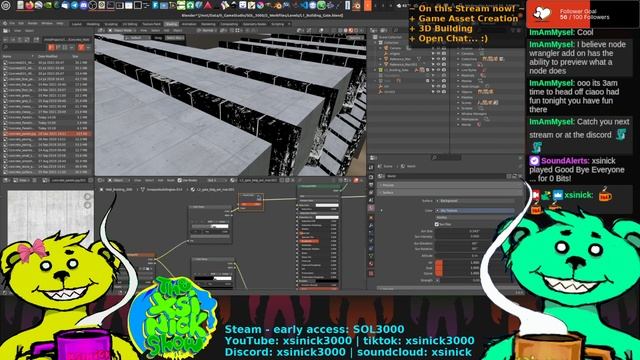640x360 pixels.
Task: Open Firefox from the top panel
Action: coord(29,5)
